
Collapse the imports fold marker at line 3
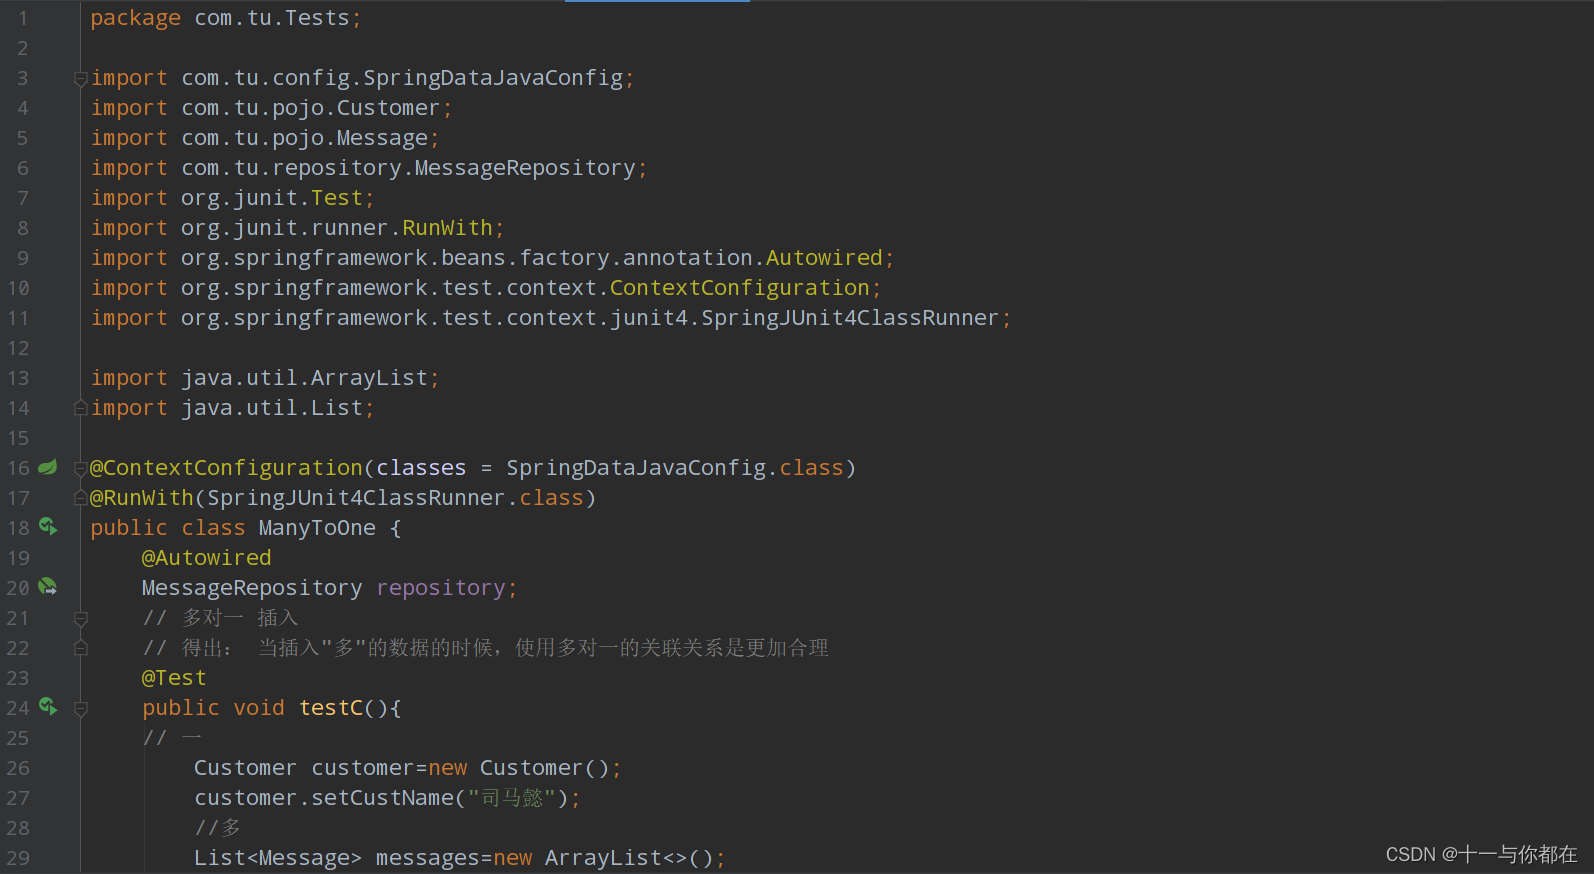pyautogui.click(x=81, y=78)
